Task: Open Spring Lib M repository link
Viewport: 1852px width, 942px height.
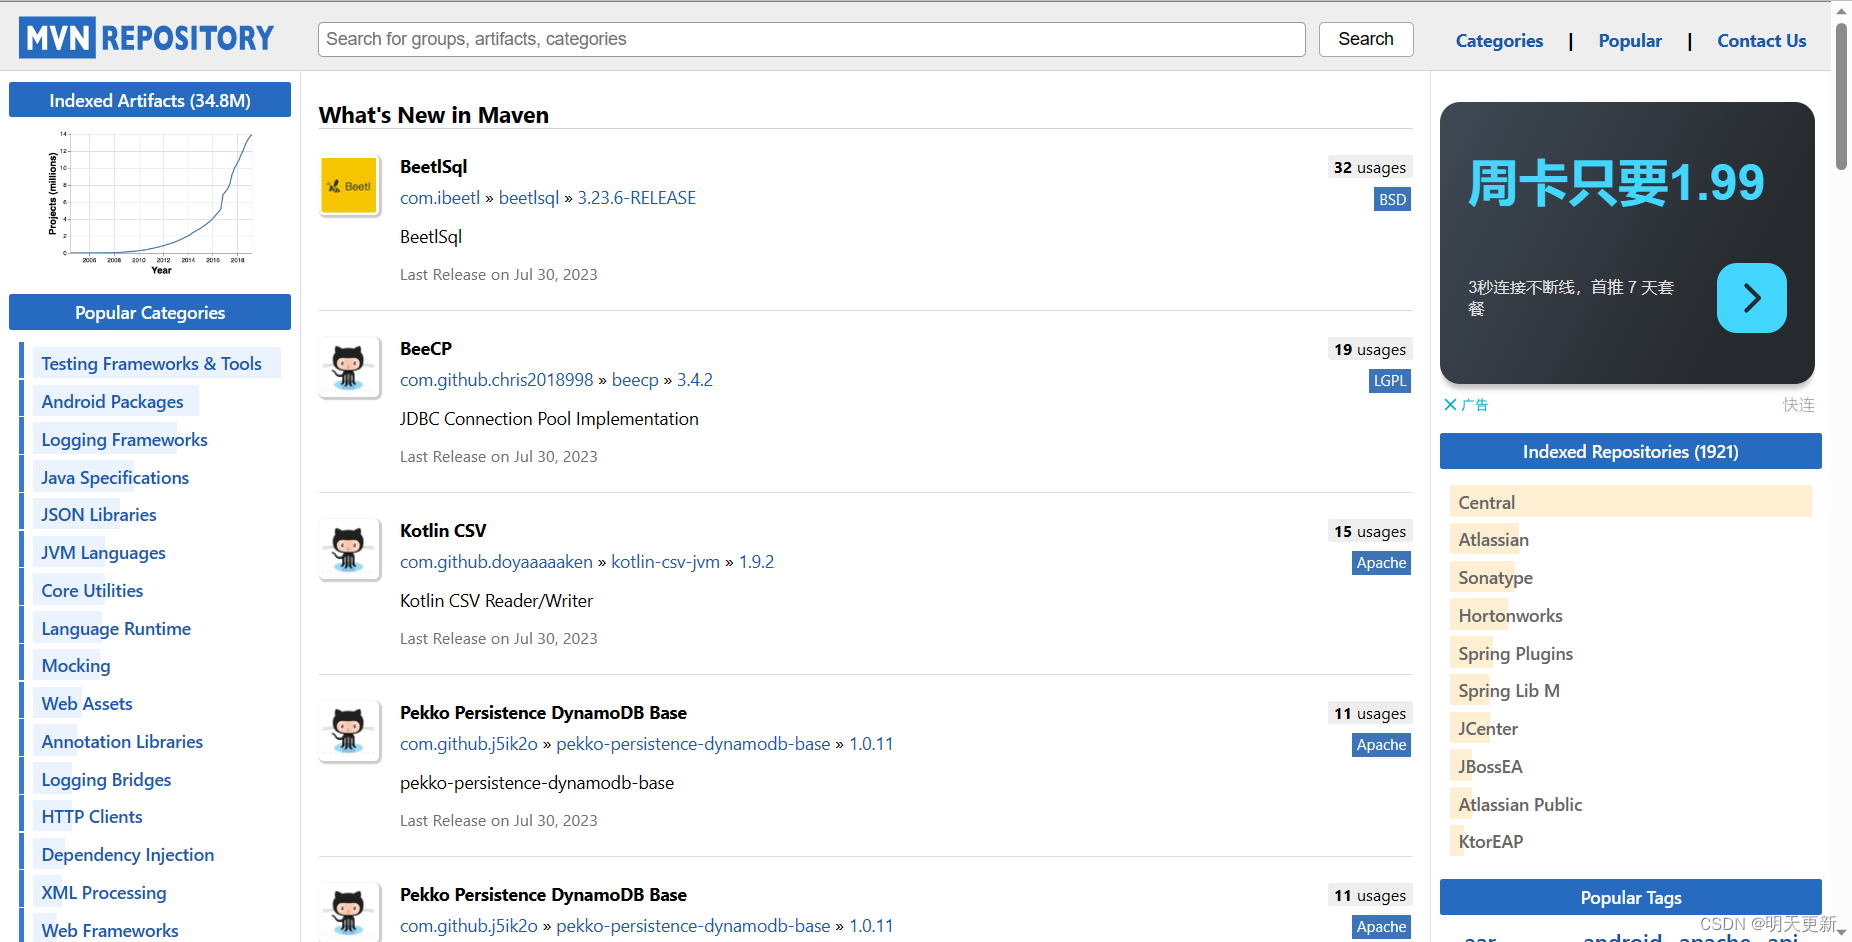Action: click(x=1508, y=691)
